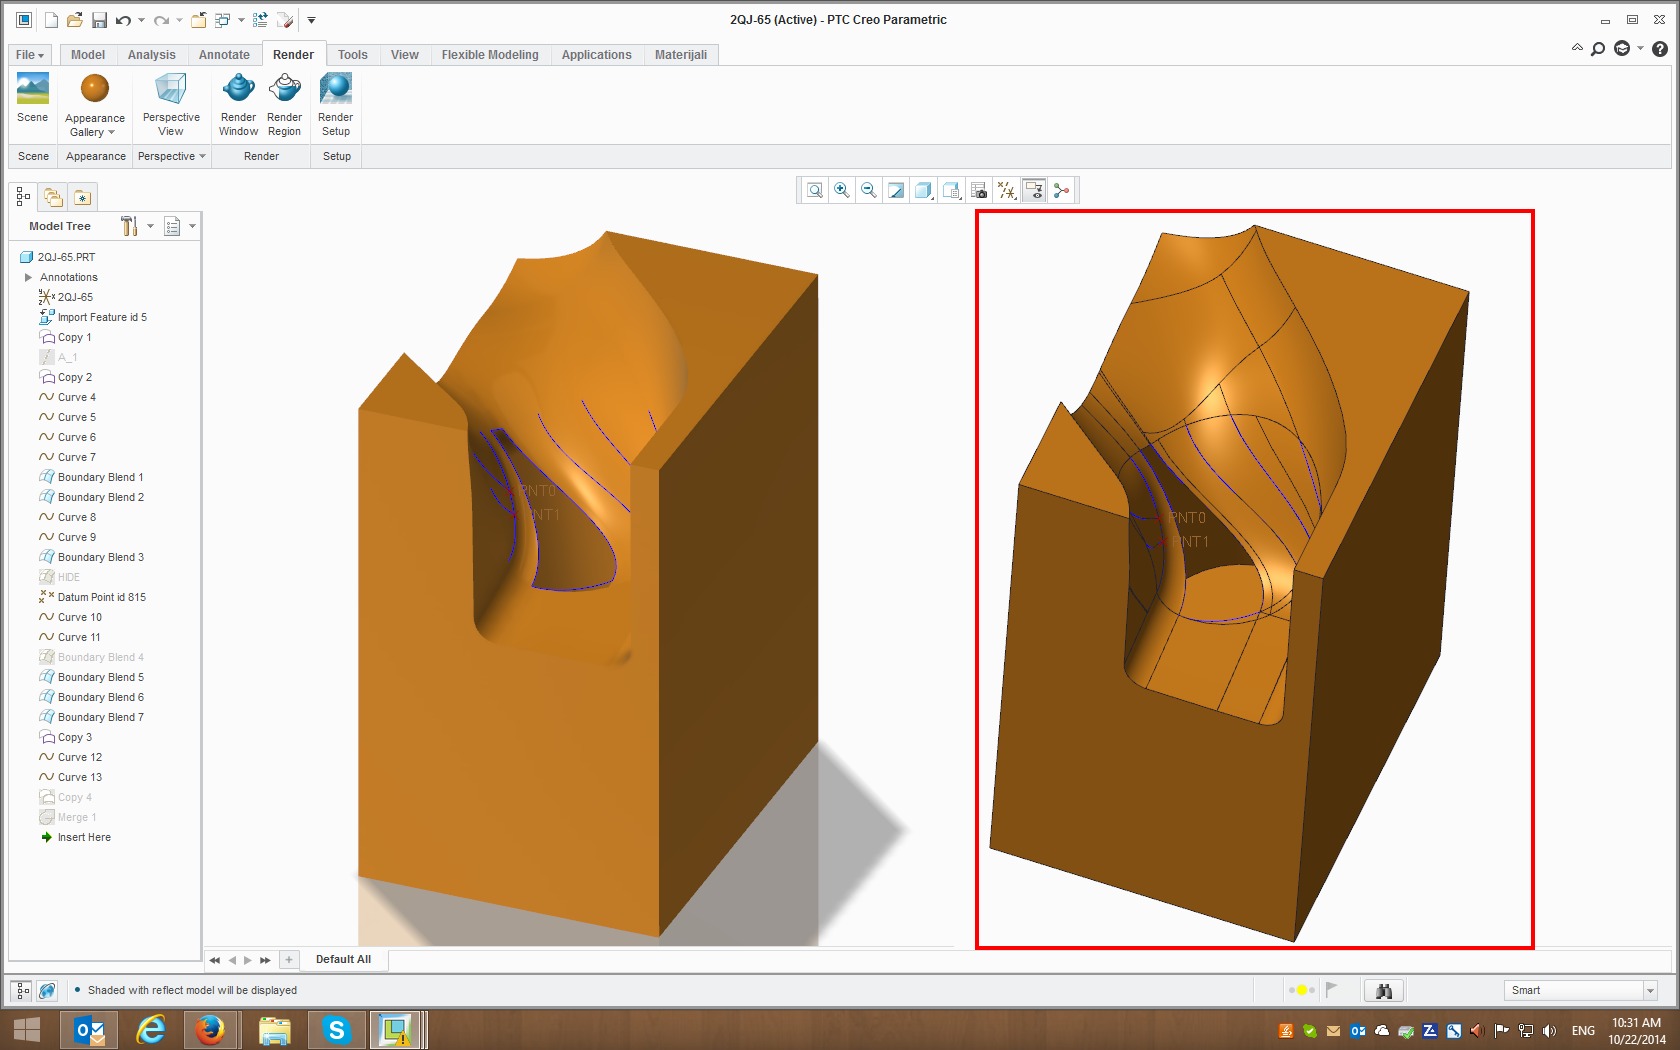
Task: Expand the Appearance Gallery dropdown arrow
Action: (x=111, y=133)
